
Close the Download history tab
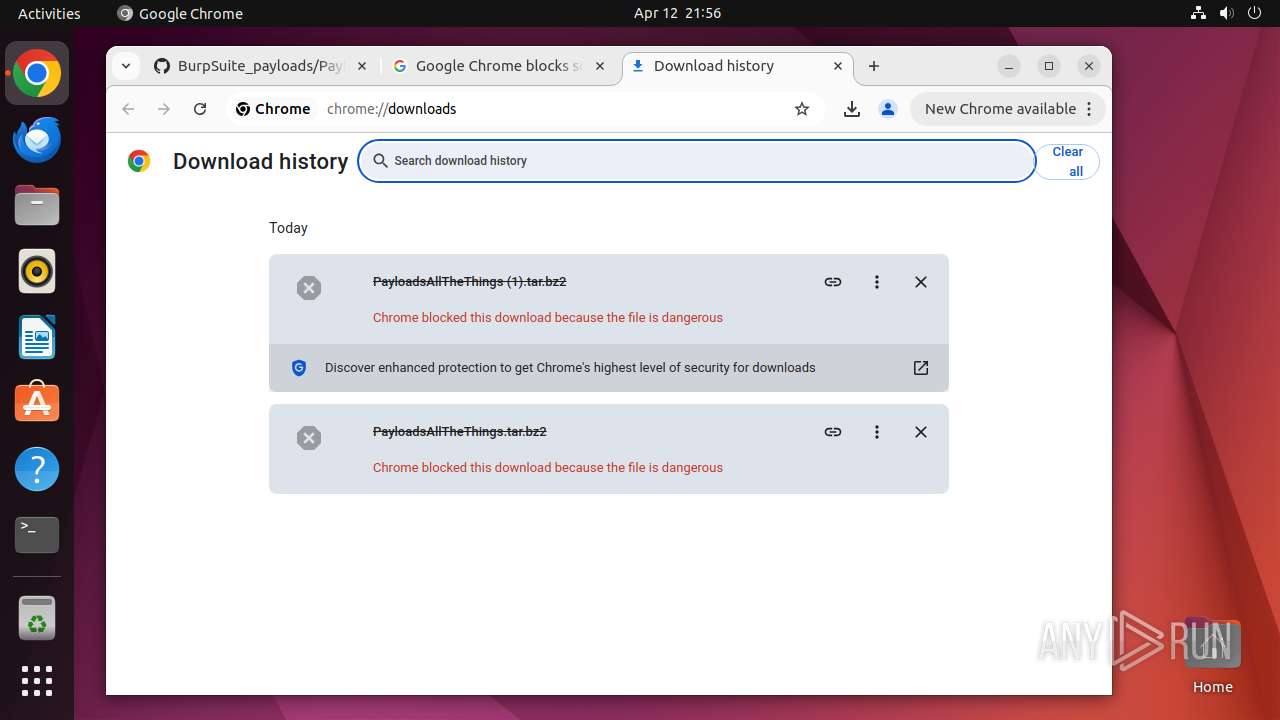pos(838,66)
